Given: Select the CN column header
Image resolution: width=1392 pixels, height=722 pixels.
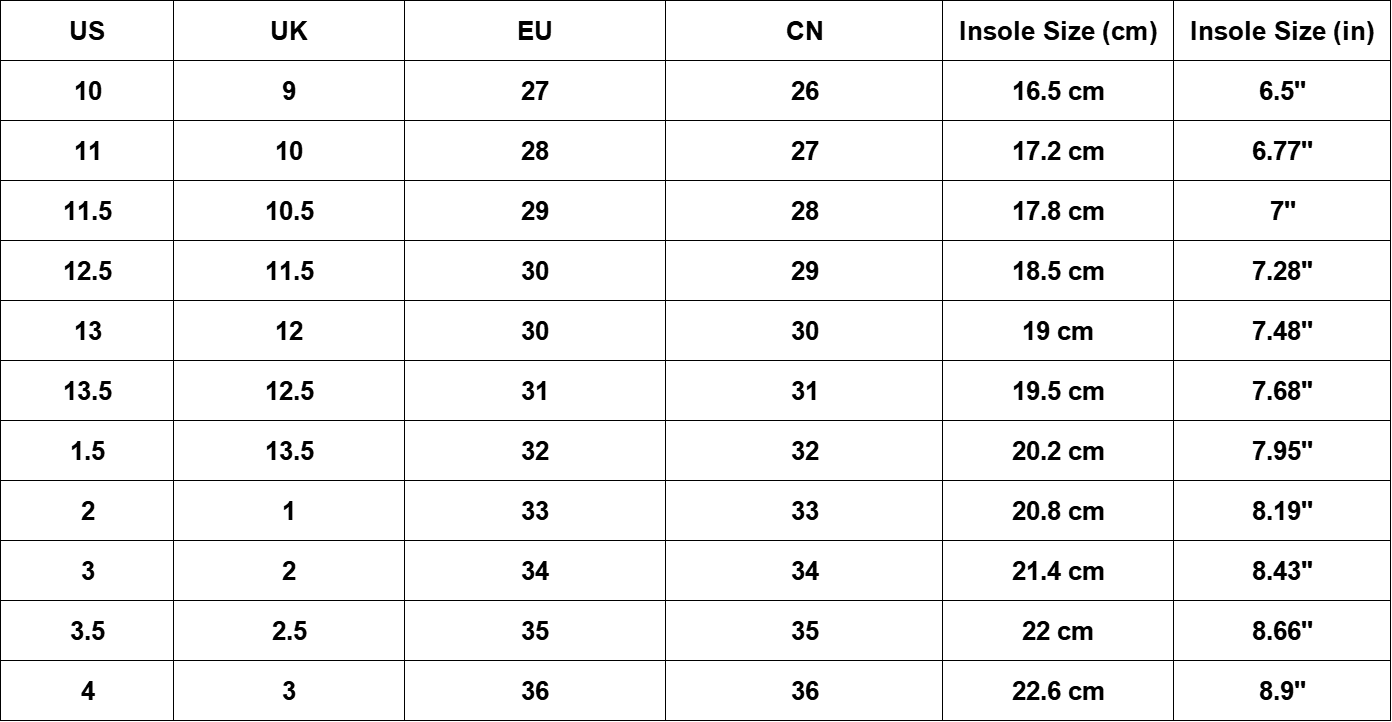Looking at the screenshot, I should pyautogui.click(x=804, y=31).
